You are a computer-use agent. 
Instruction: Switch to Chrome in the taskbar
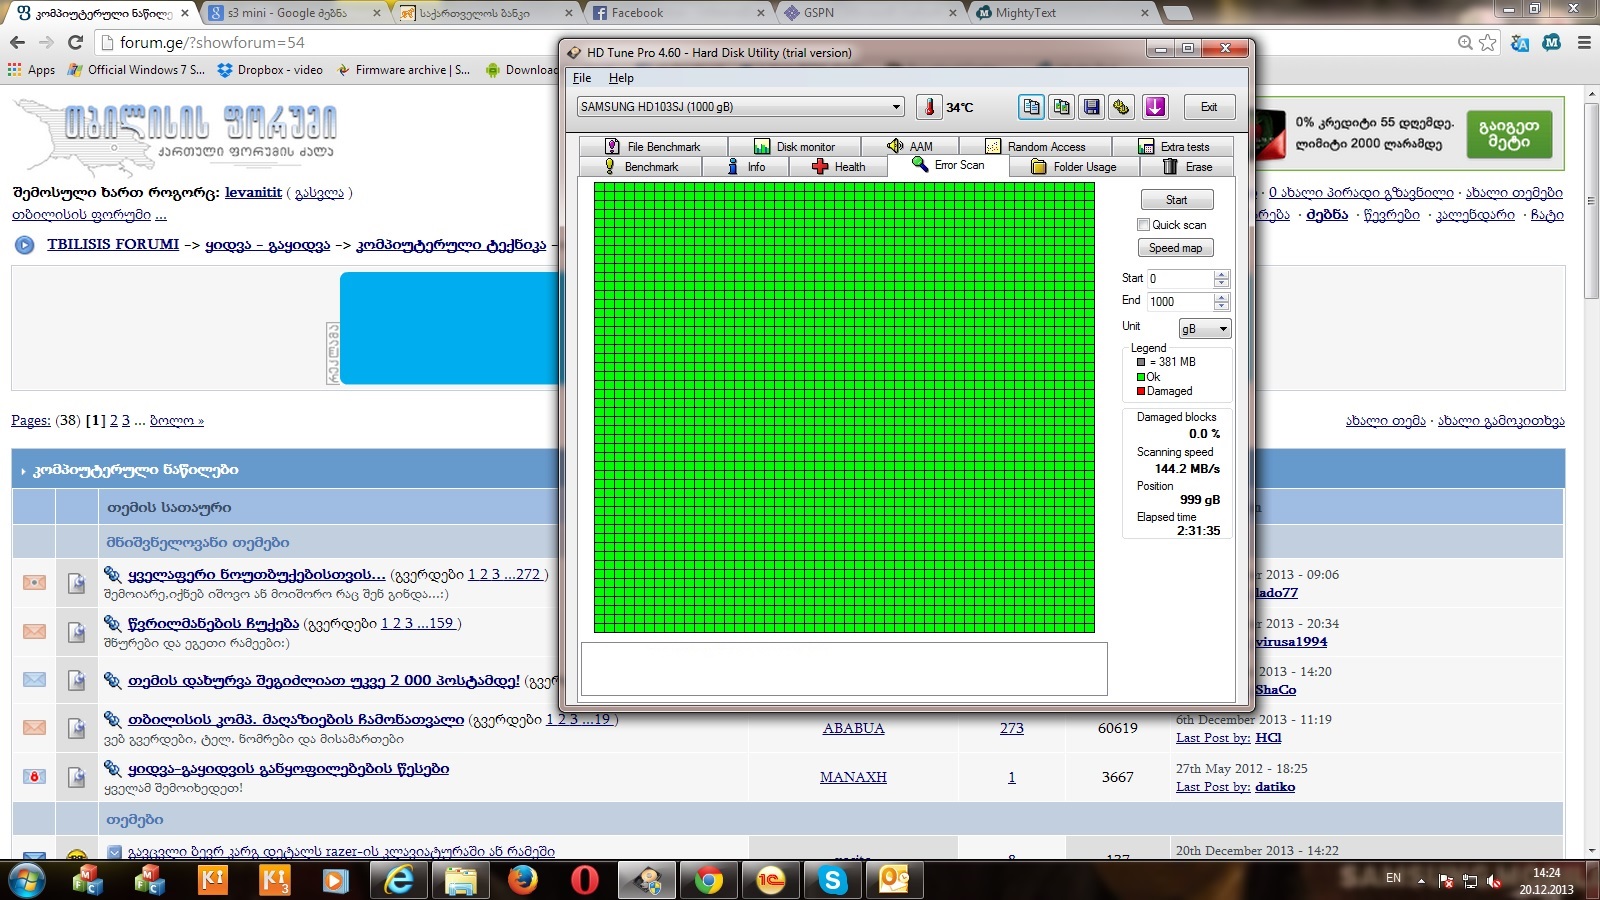pyautogui.click(x=709, y=881)
